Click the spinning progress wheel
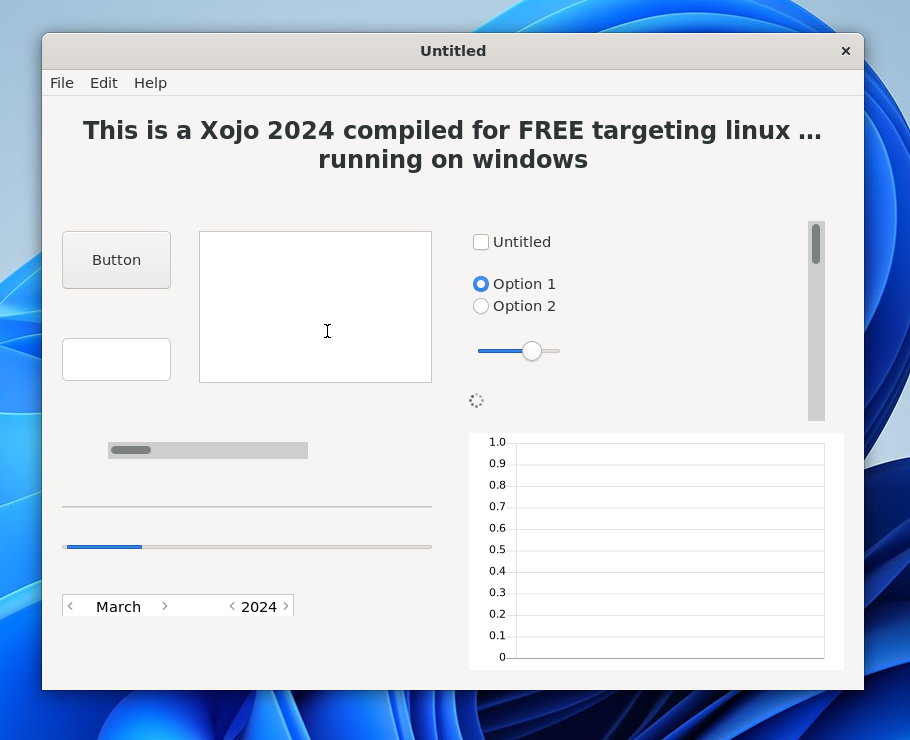910x740 pixels. pos(476,400)
